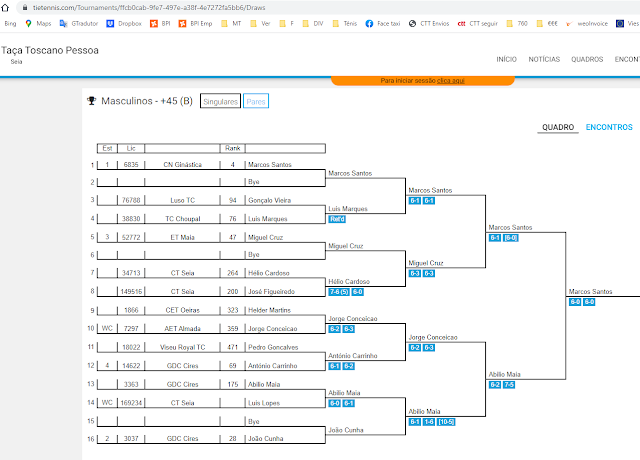Open NOTÍCIAS in site navigation
This screenshot has width=640, height=460.
[544, 59]
